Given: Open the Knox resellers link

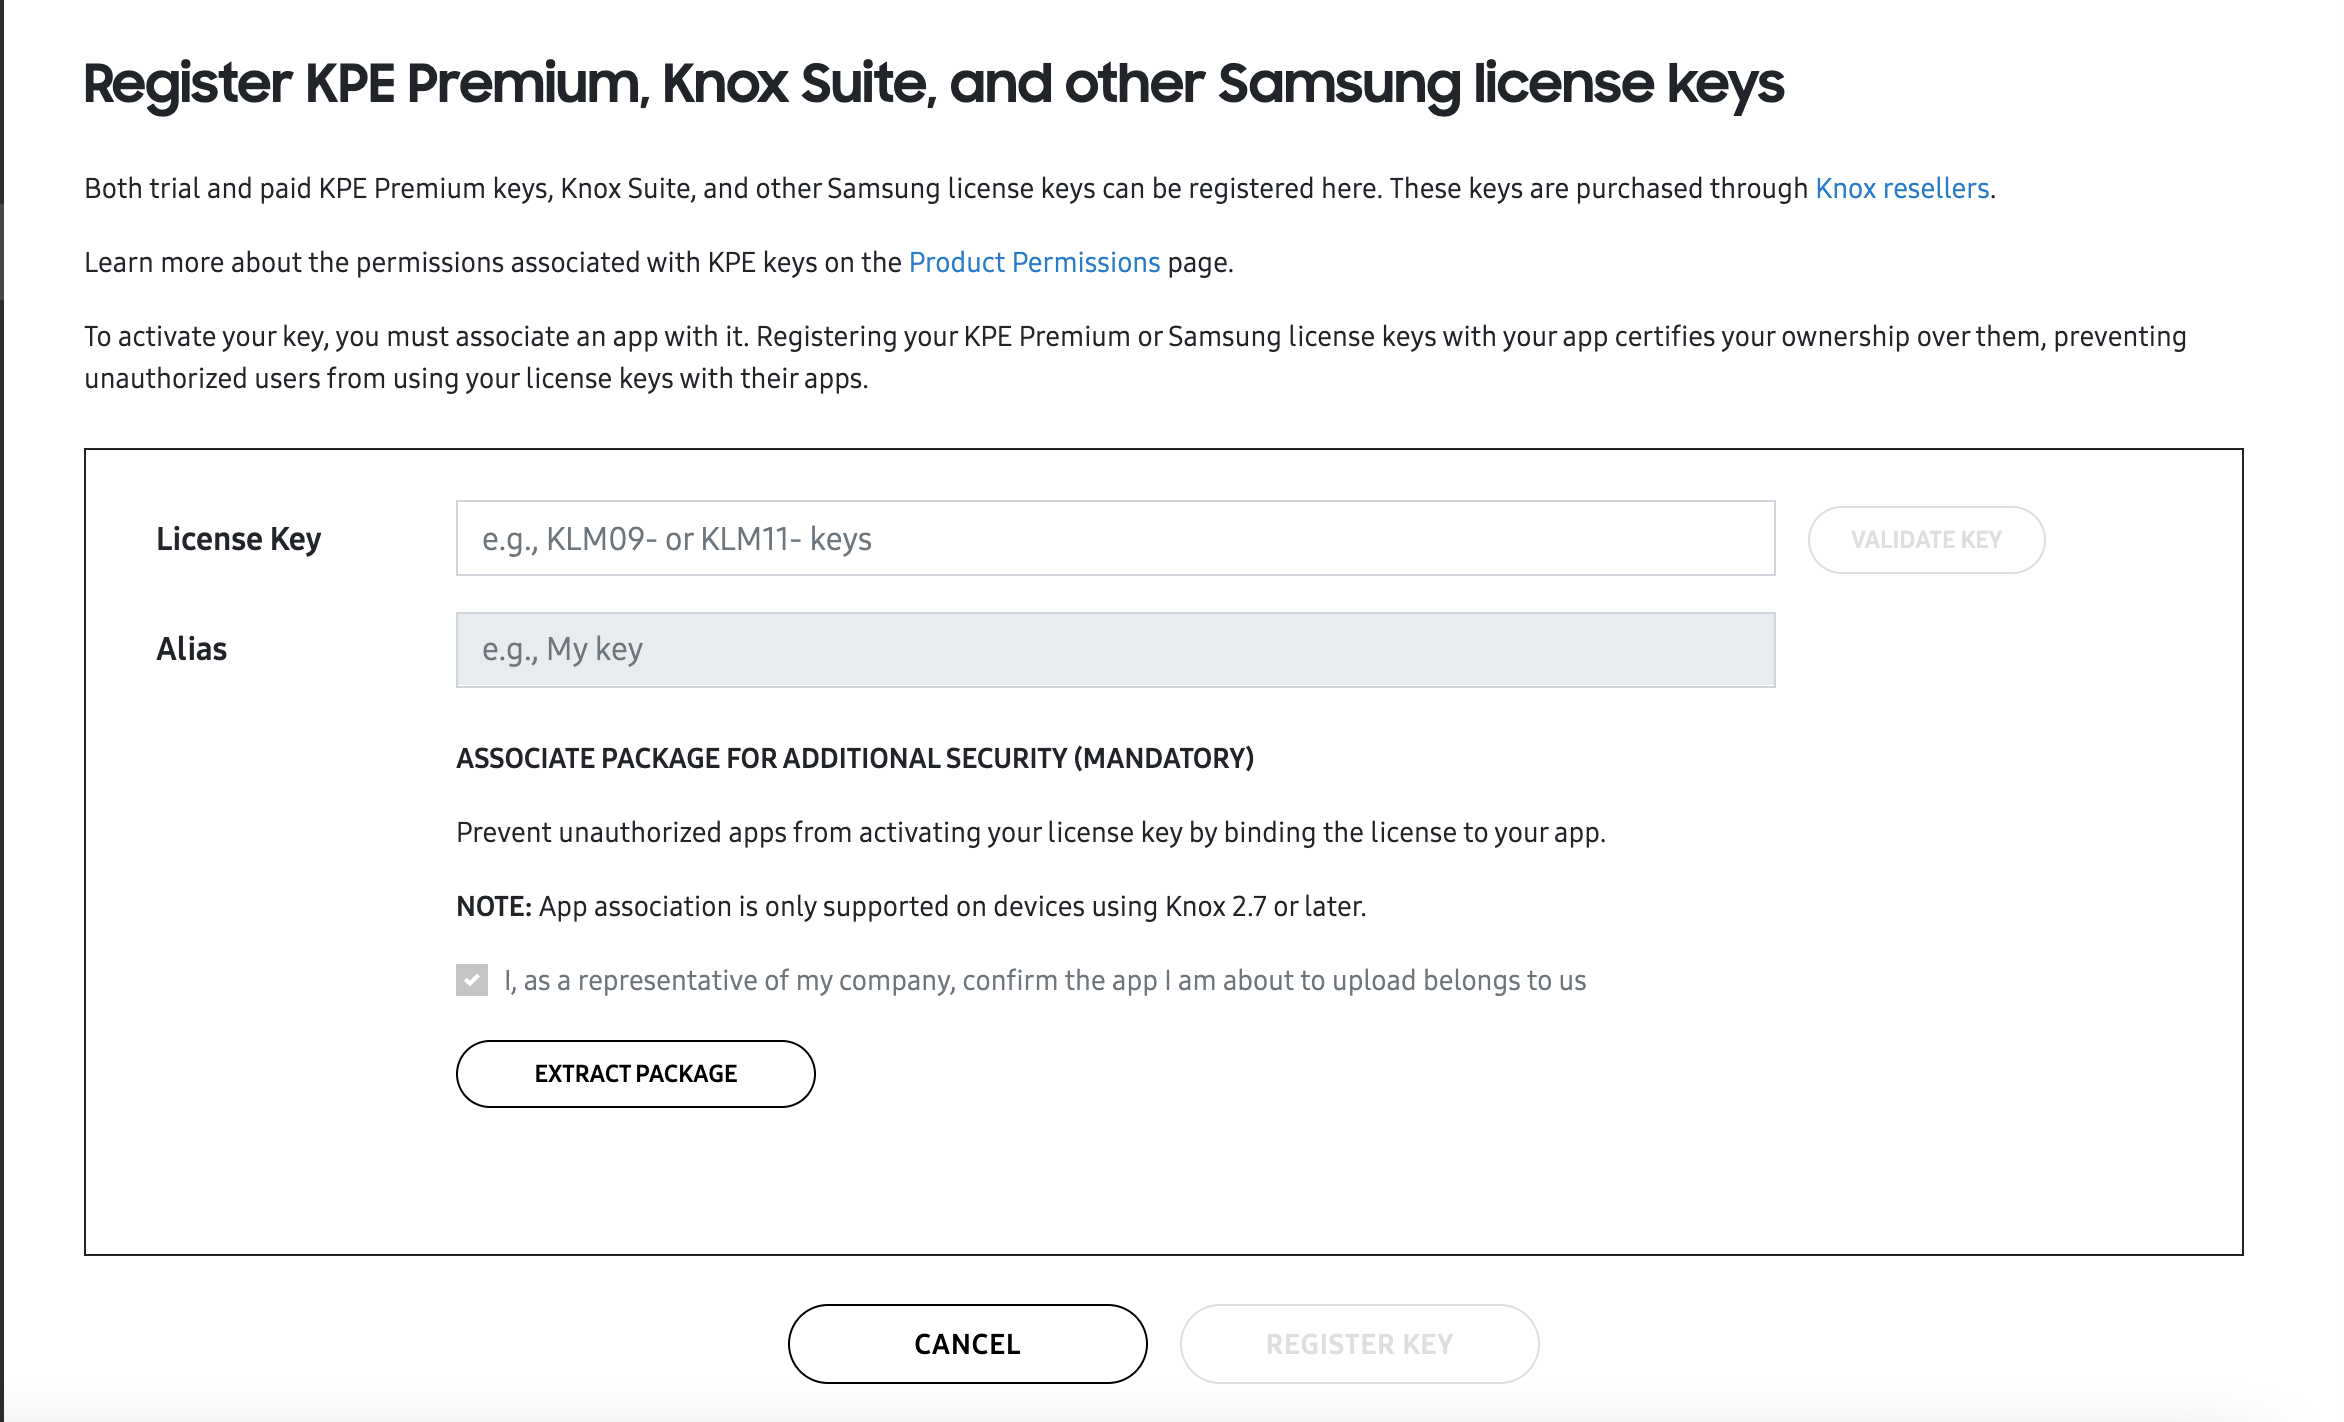Looking at the screenshot, I should pos(1901,189).
